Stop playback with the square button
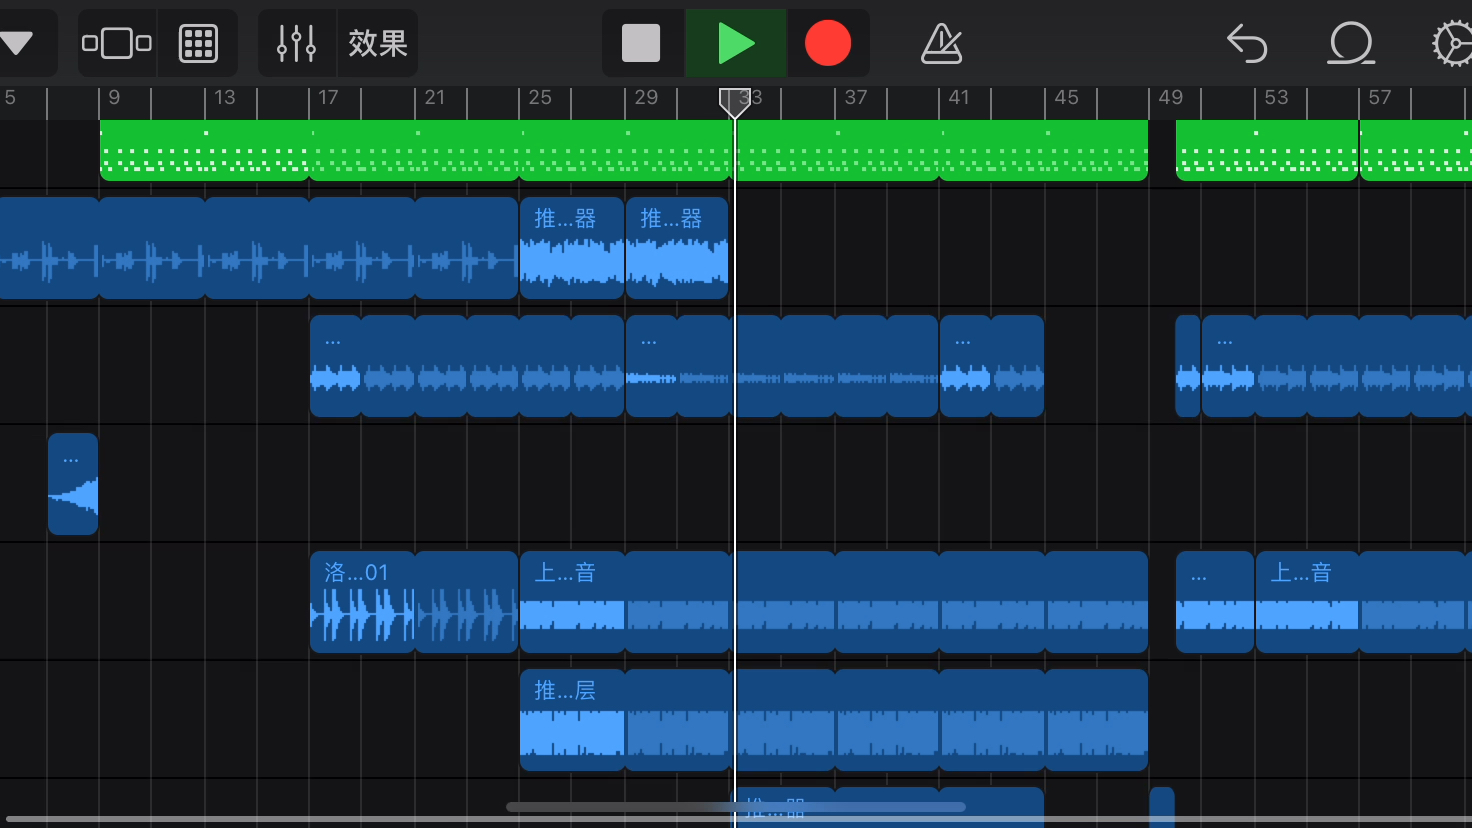The image size is (1472, 828). coord(642,43)
